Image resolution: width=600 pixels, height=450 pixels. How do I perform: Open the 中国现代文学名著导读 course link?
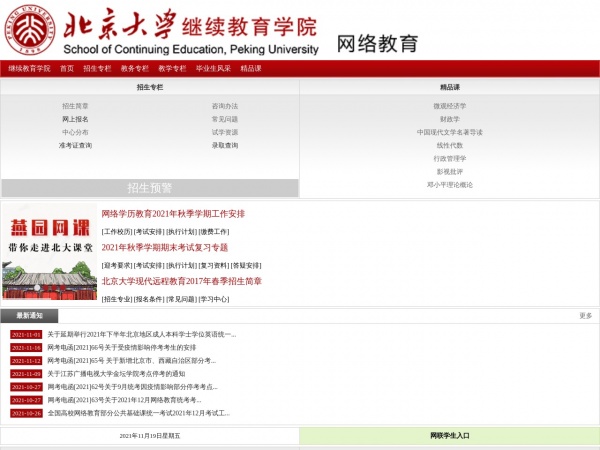(x=450, y=132)
